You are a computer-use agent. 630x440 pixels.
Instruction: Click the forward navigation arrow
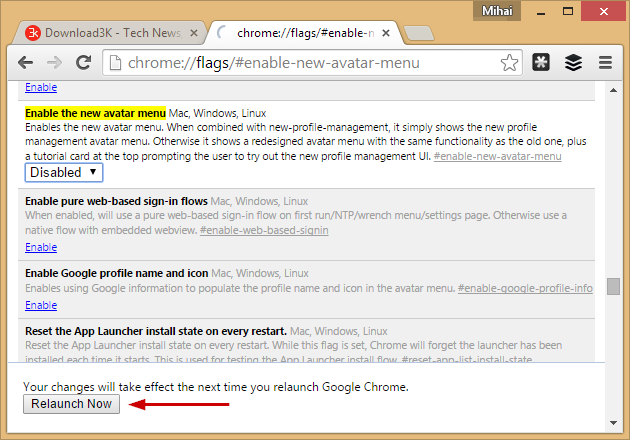tap(54, 63)
